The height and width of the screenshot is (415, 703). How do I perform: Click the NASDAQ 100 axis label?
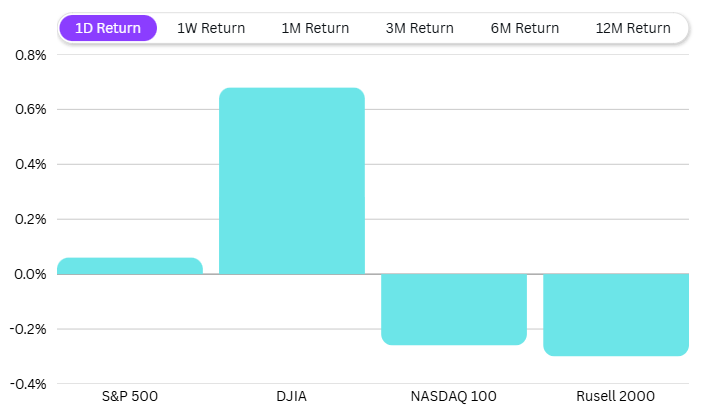pyautogui.click(x=454, y=396)
